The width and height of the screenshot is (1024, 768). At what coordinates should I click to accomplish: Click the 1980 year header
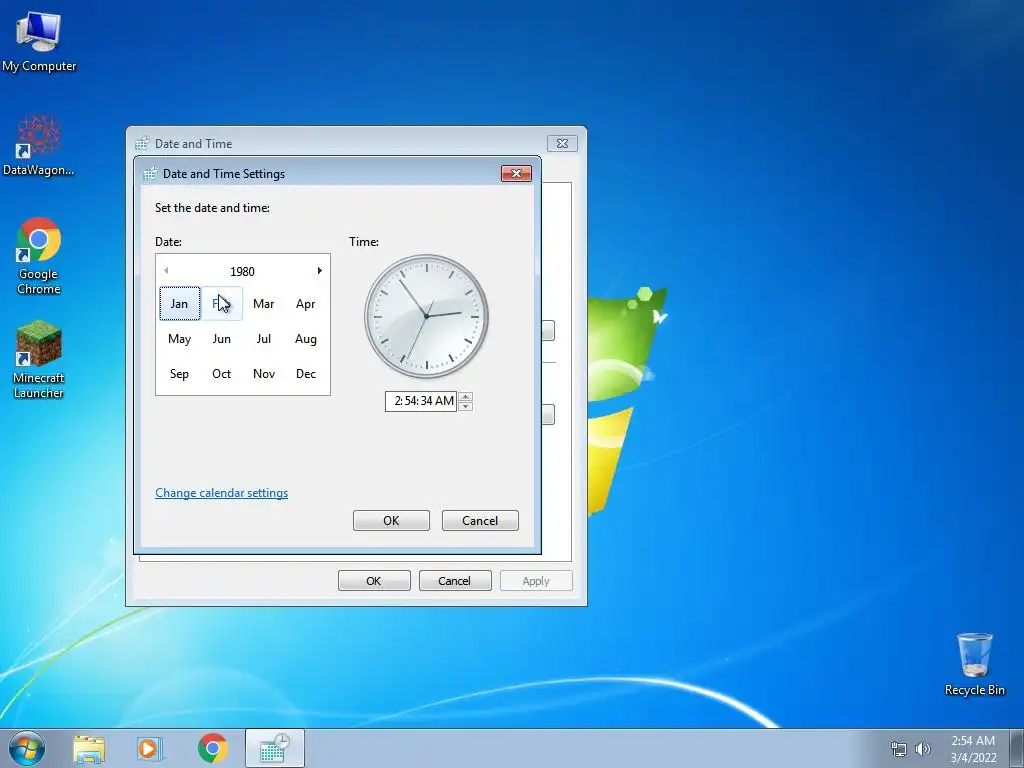tap(242, 271)
